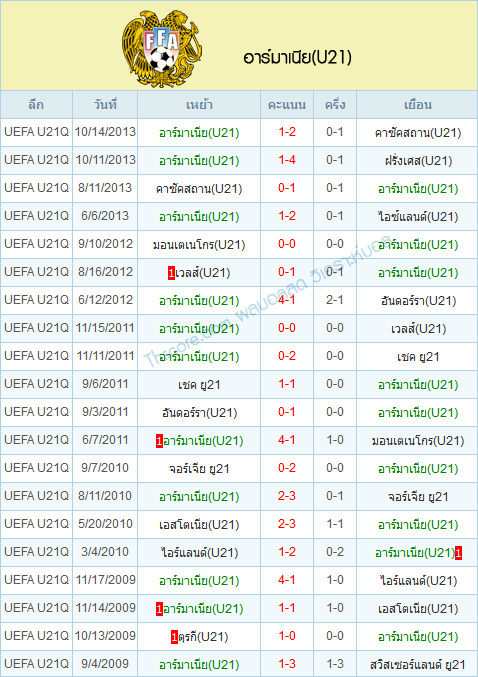
Task: Open away team ไอซ์แลนด์(U21)
Action: (418, 217)
